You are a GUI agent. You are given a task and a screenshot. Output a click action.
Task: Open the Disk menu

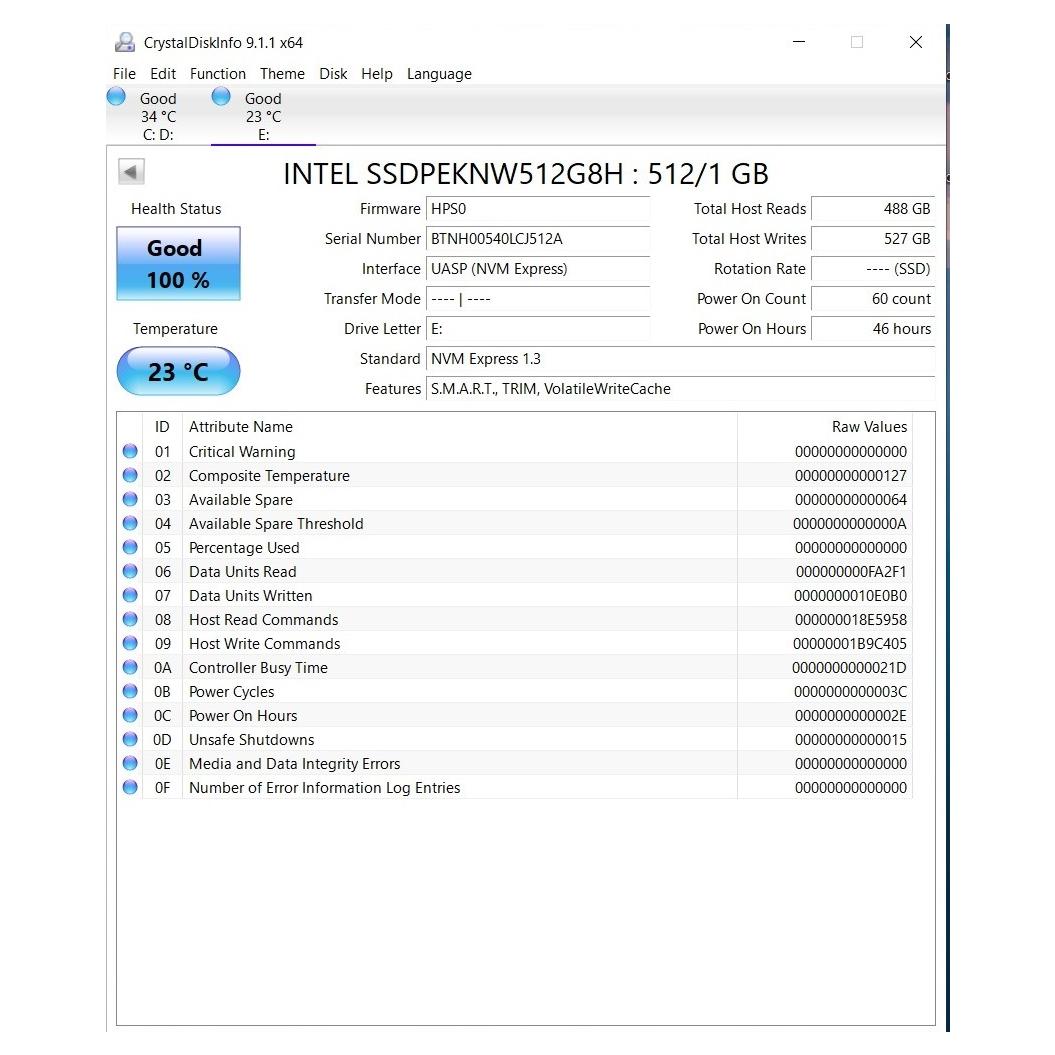[333, 74]
